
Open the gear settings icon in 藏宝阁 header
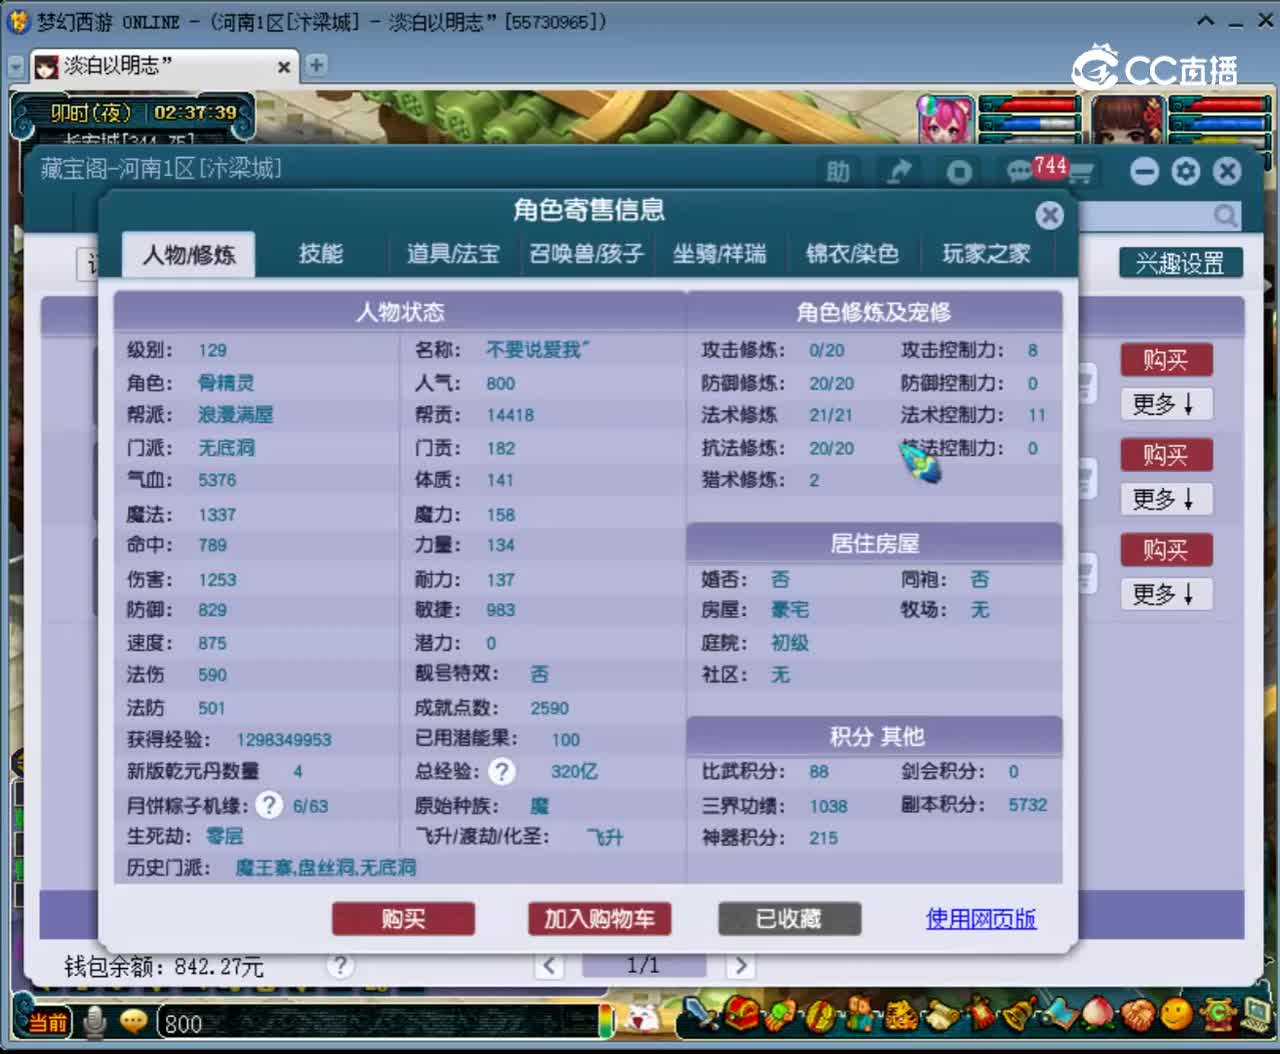pyautogui.click(x=1186, y=171)
